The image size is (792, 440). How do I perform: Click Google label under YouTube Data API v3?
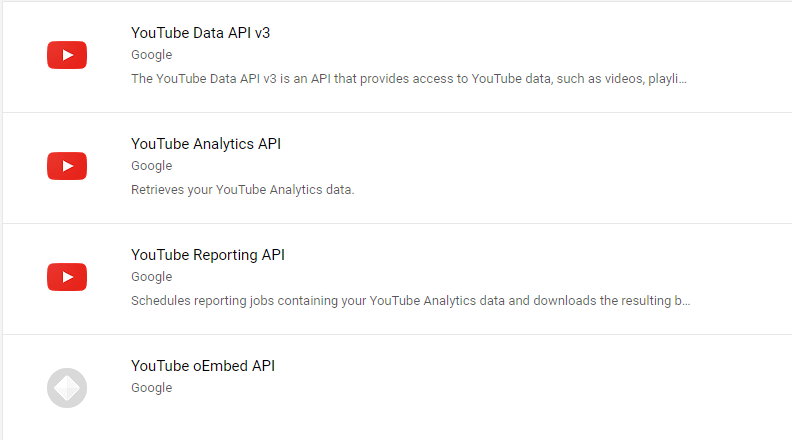[x=152, y=55]
